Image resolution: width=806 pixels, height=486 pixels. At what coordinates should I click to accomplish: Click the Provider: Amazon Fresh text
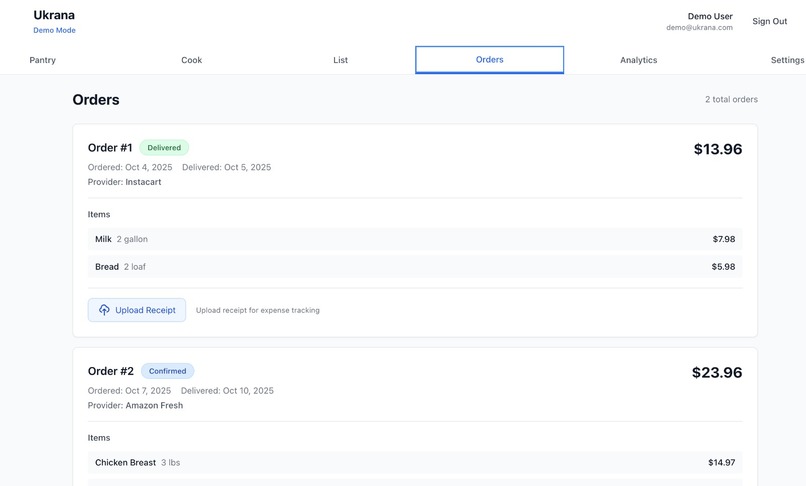point(135,405)
